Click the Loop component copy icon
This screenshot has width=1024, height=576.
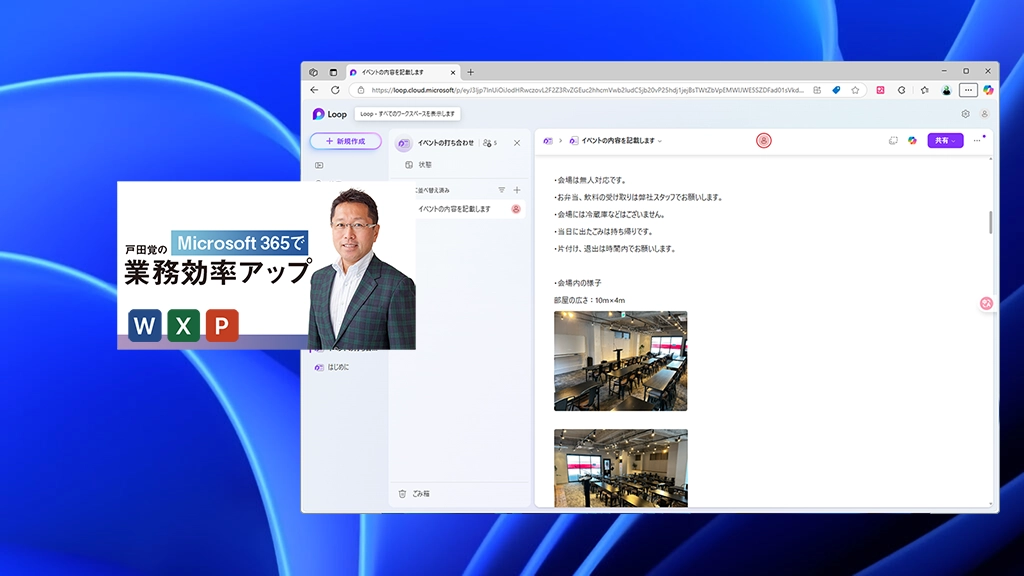[x=893, y=141]
